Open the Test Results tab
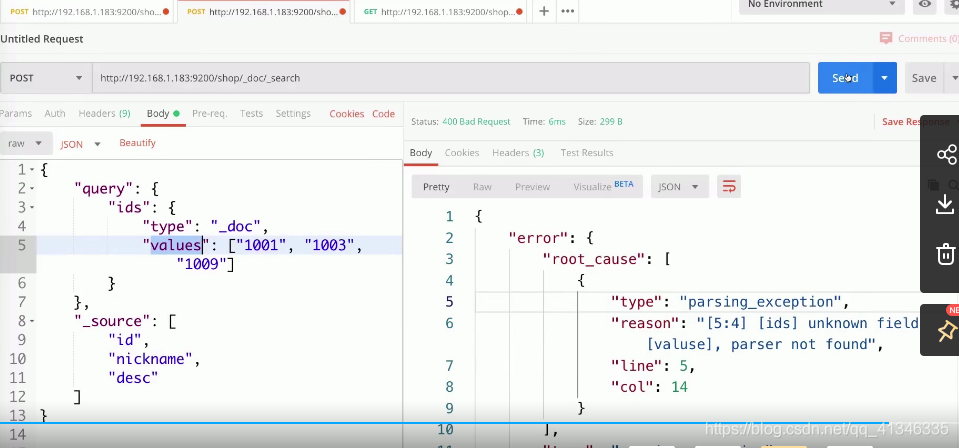 pos(587,152)
